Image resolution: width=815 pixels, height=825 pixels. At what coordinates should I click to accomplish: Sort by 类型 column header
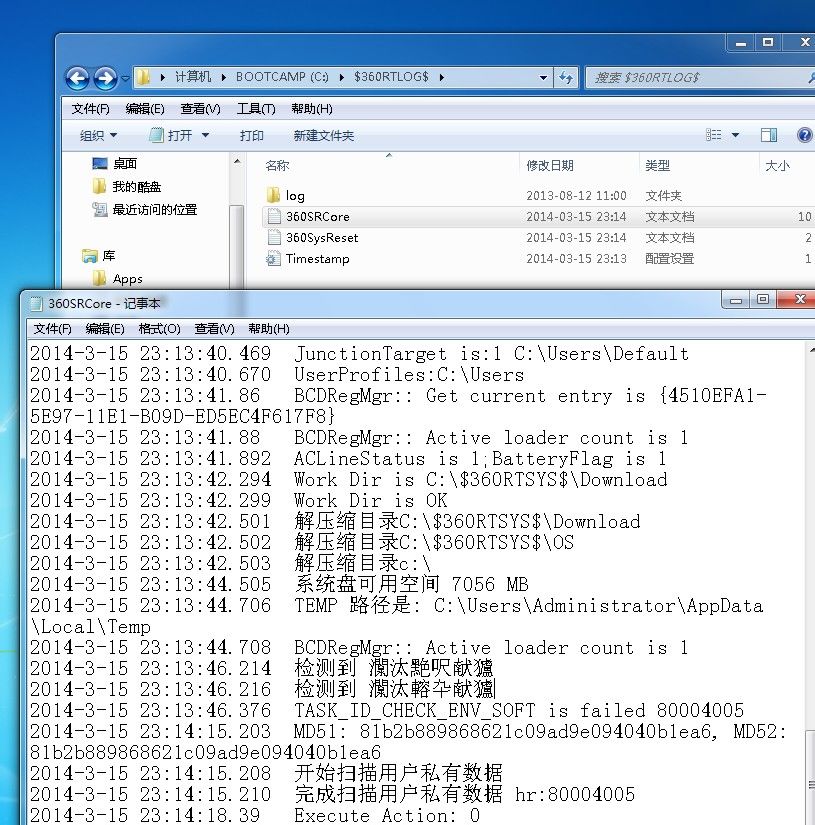pos(658,166)
